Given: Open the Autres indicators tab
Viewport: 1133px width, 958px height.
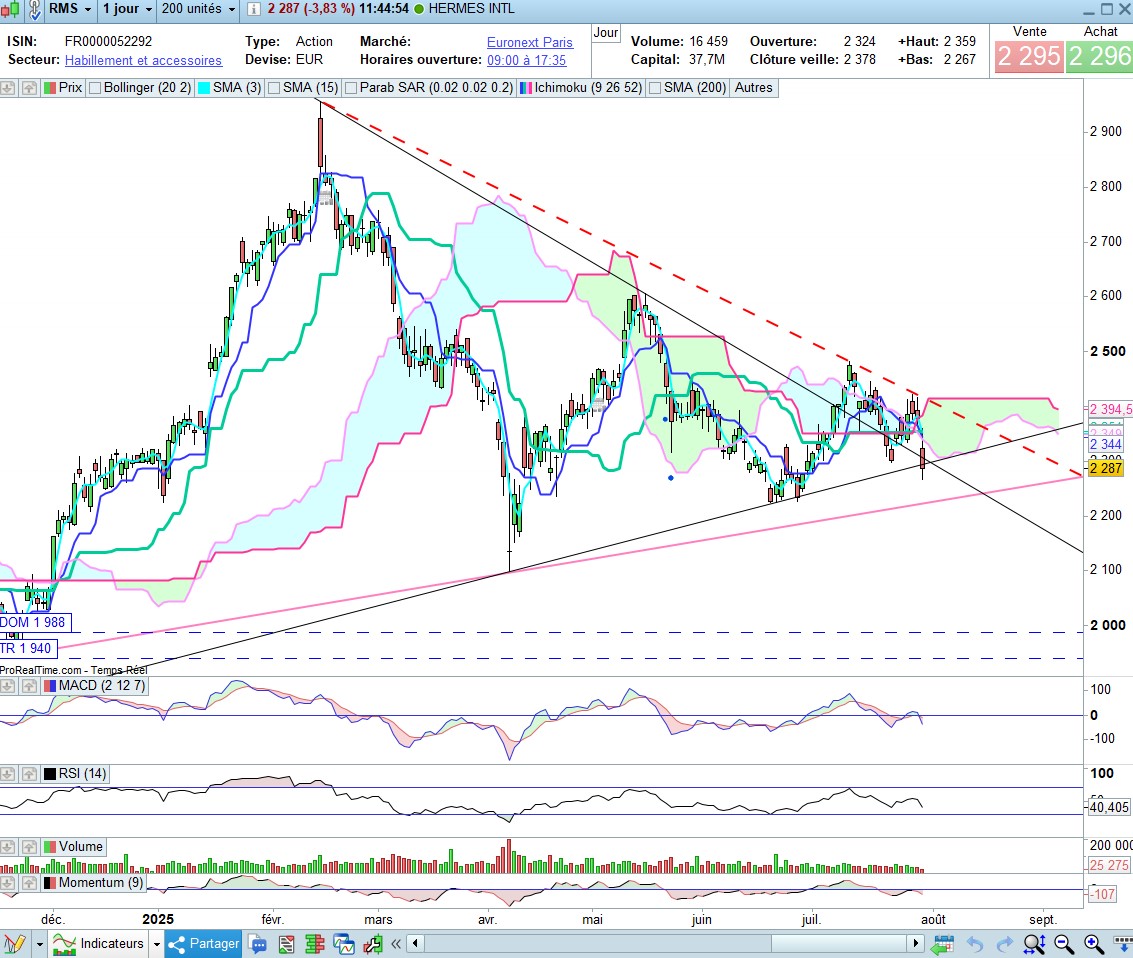Looking at the screenshot, I should [753, 88].
